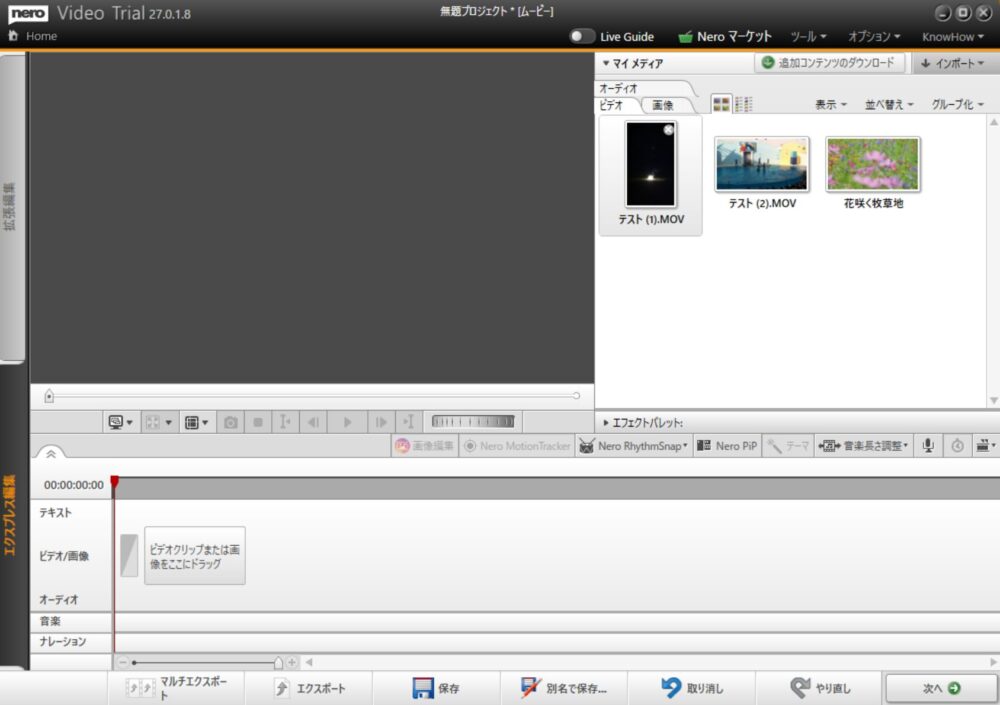Click 別名で保存... button

click(x=564, y=688)
